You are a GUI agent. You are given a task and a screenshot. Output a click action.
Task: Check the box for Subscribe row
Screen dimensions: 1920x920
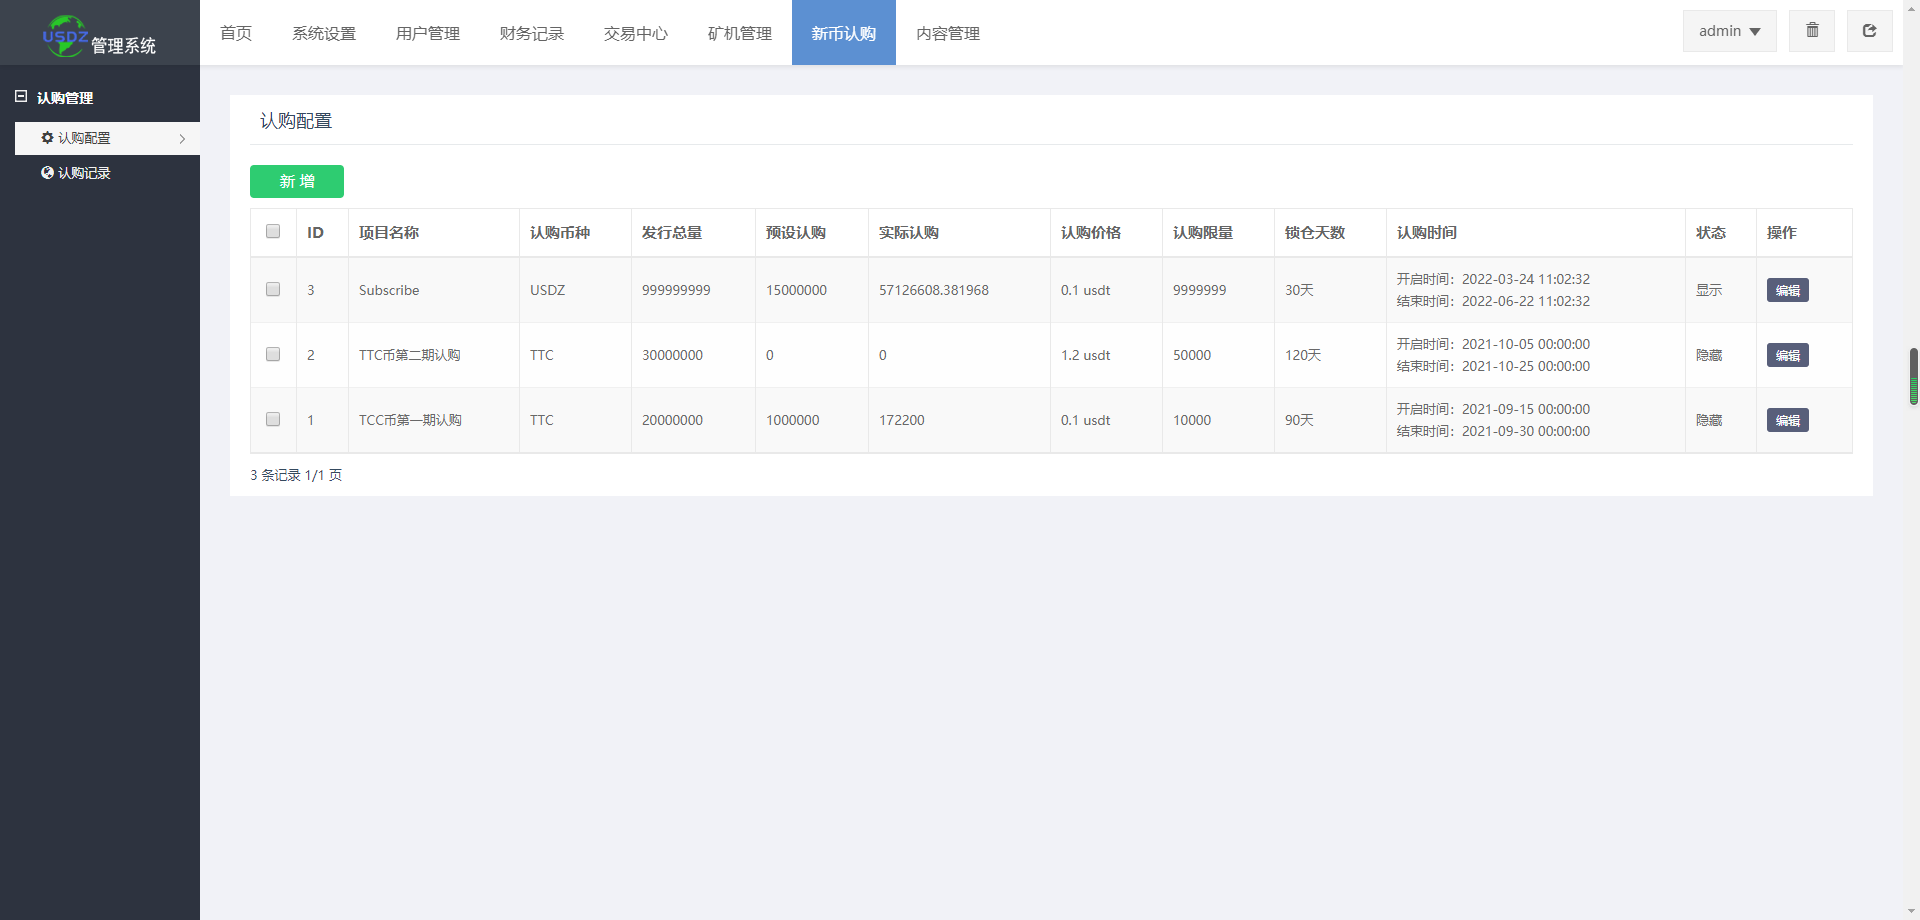point(273,289)
